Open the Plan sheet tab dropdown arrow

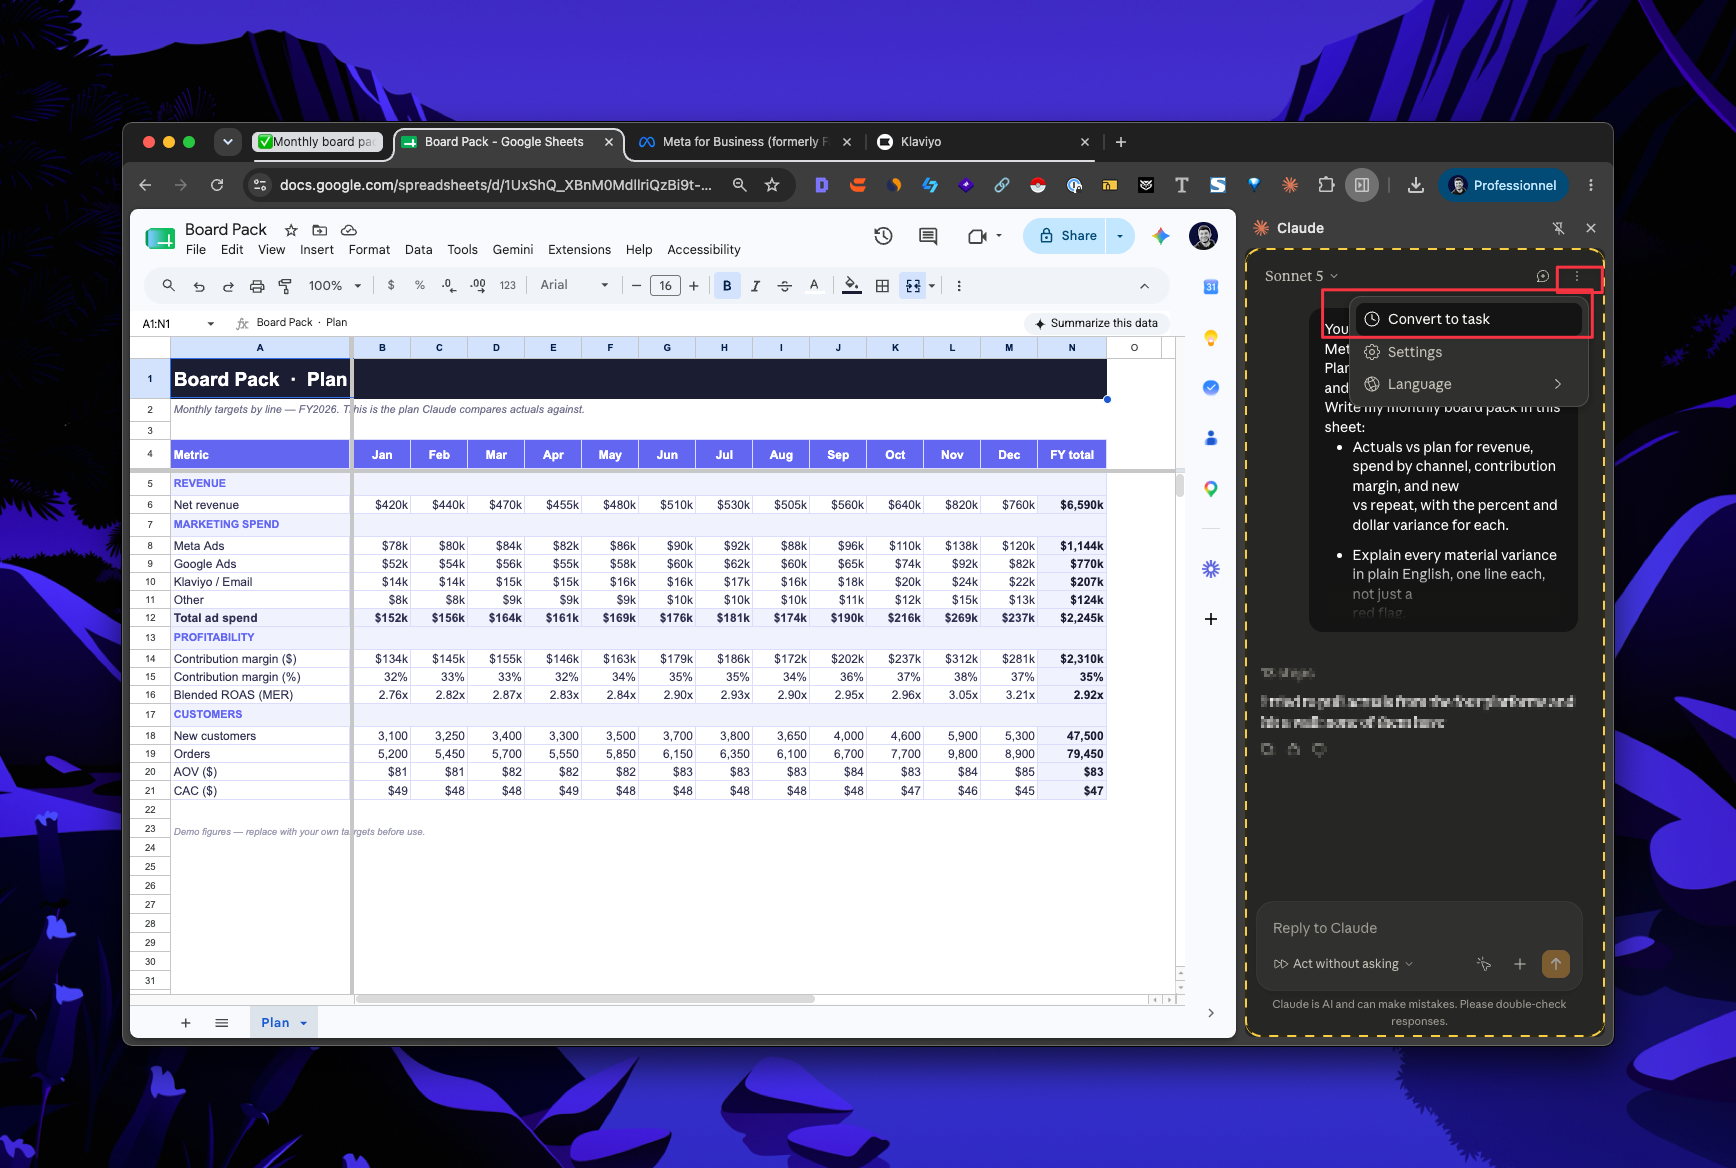(304, 1023)
